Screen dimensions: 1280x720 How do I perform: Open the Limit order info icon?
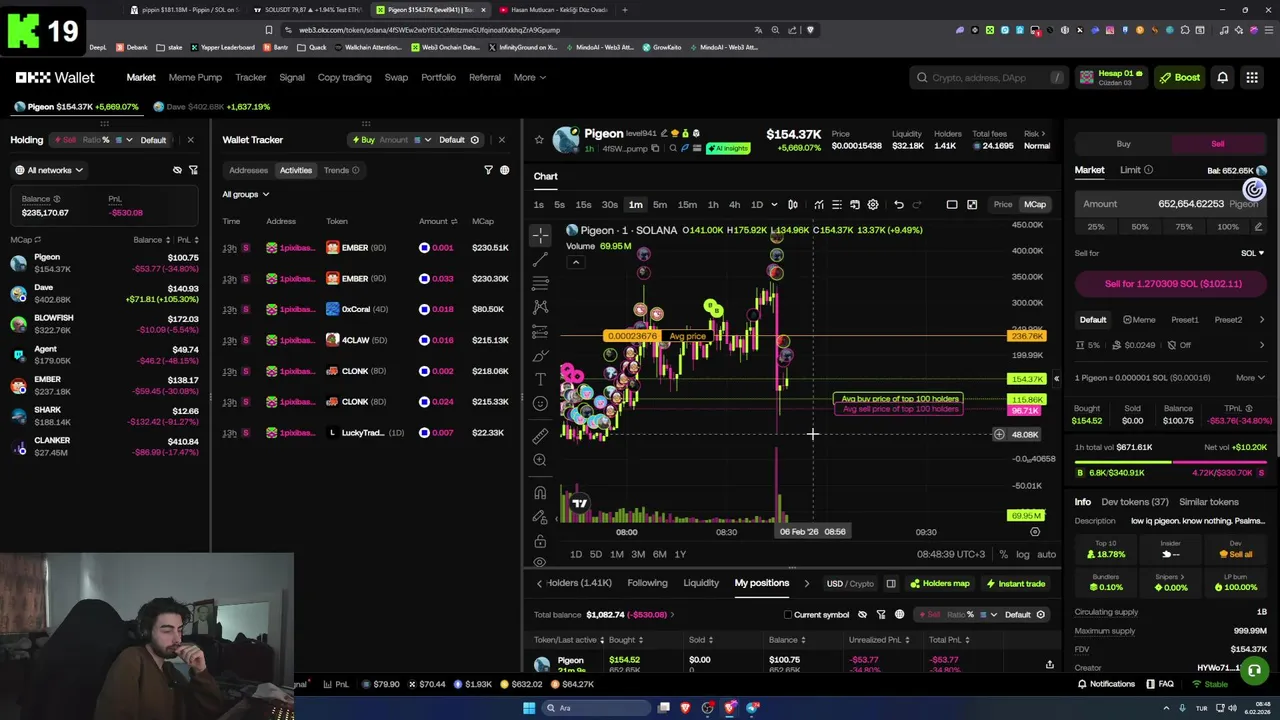(x=1148, y=170)
